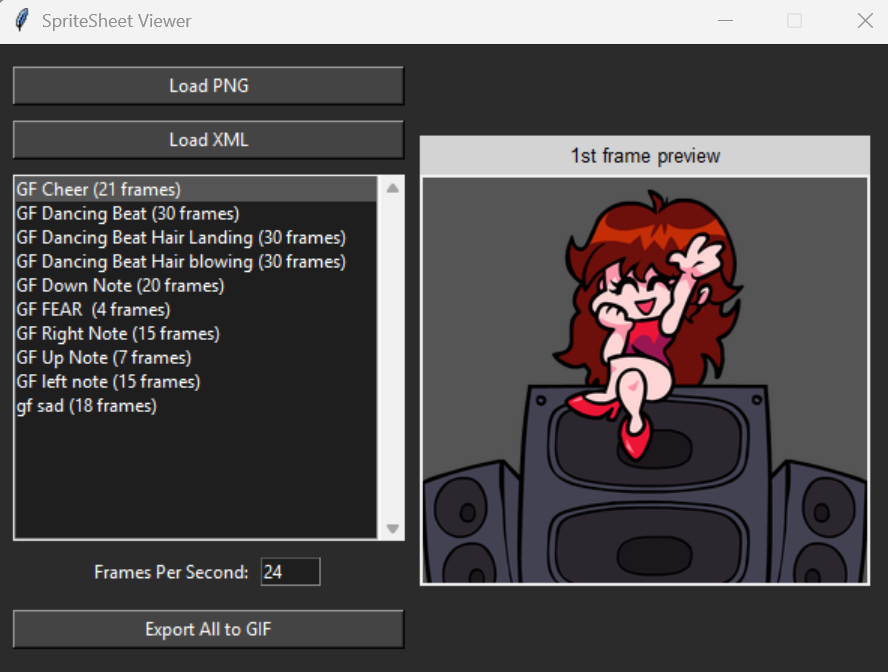888x672 pixels.
Task: Pick GF Dancing Beat Hair blowing animation
Action: pos(196,262)
